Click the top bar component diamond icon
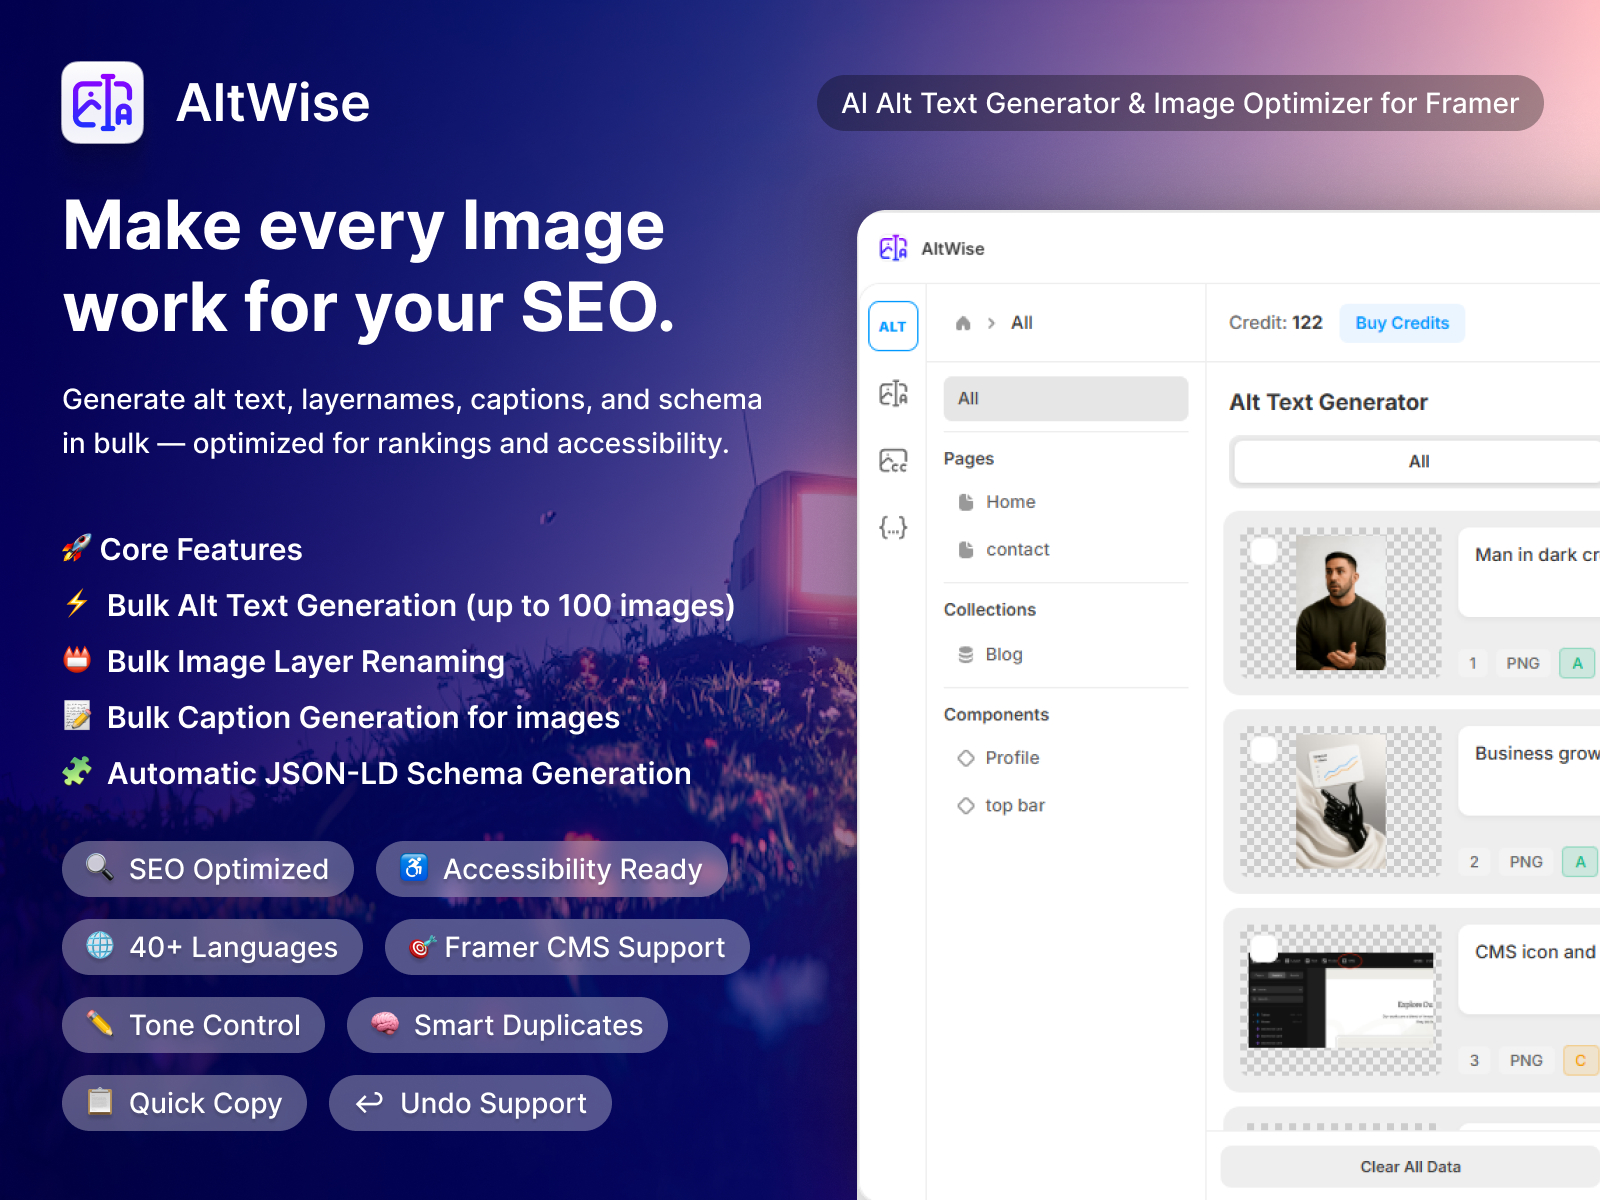The image size is (1600, 1200). [966, 806]
